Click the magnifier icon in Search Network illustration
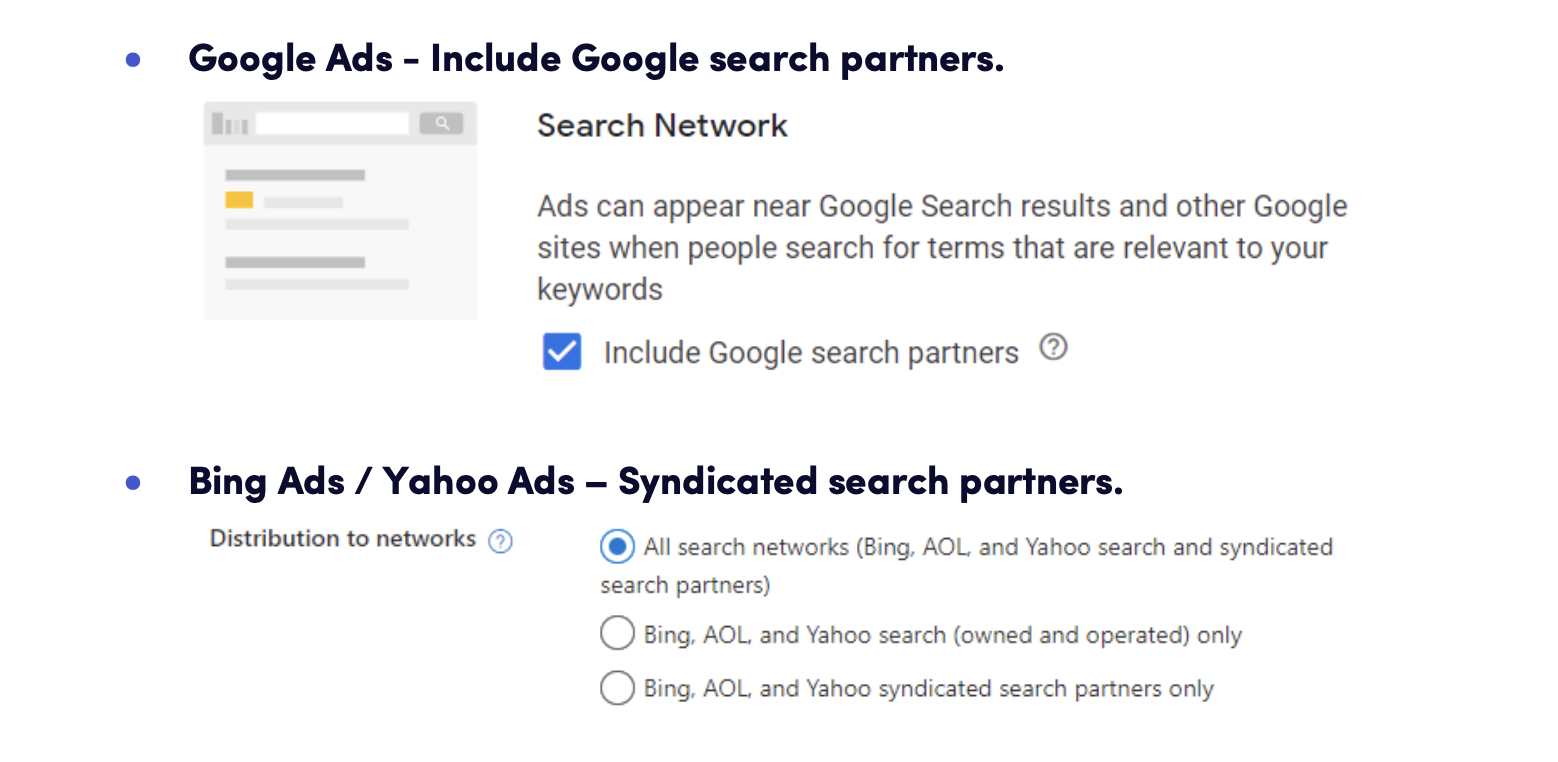The height and width of the screenshot is (762, 1558). pos(441,124)
